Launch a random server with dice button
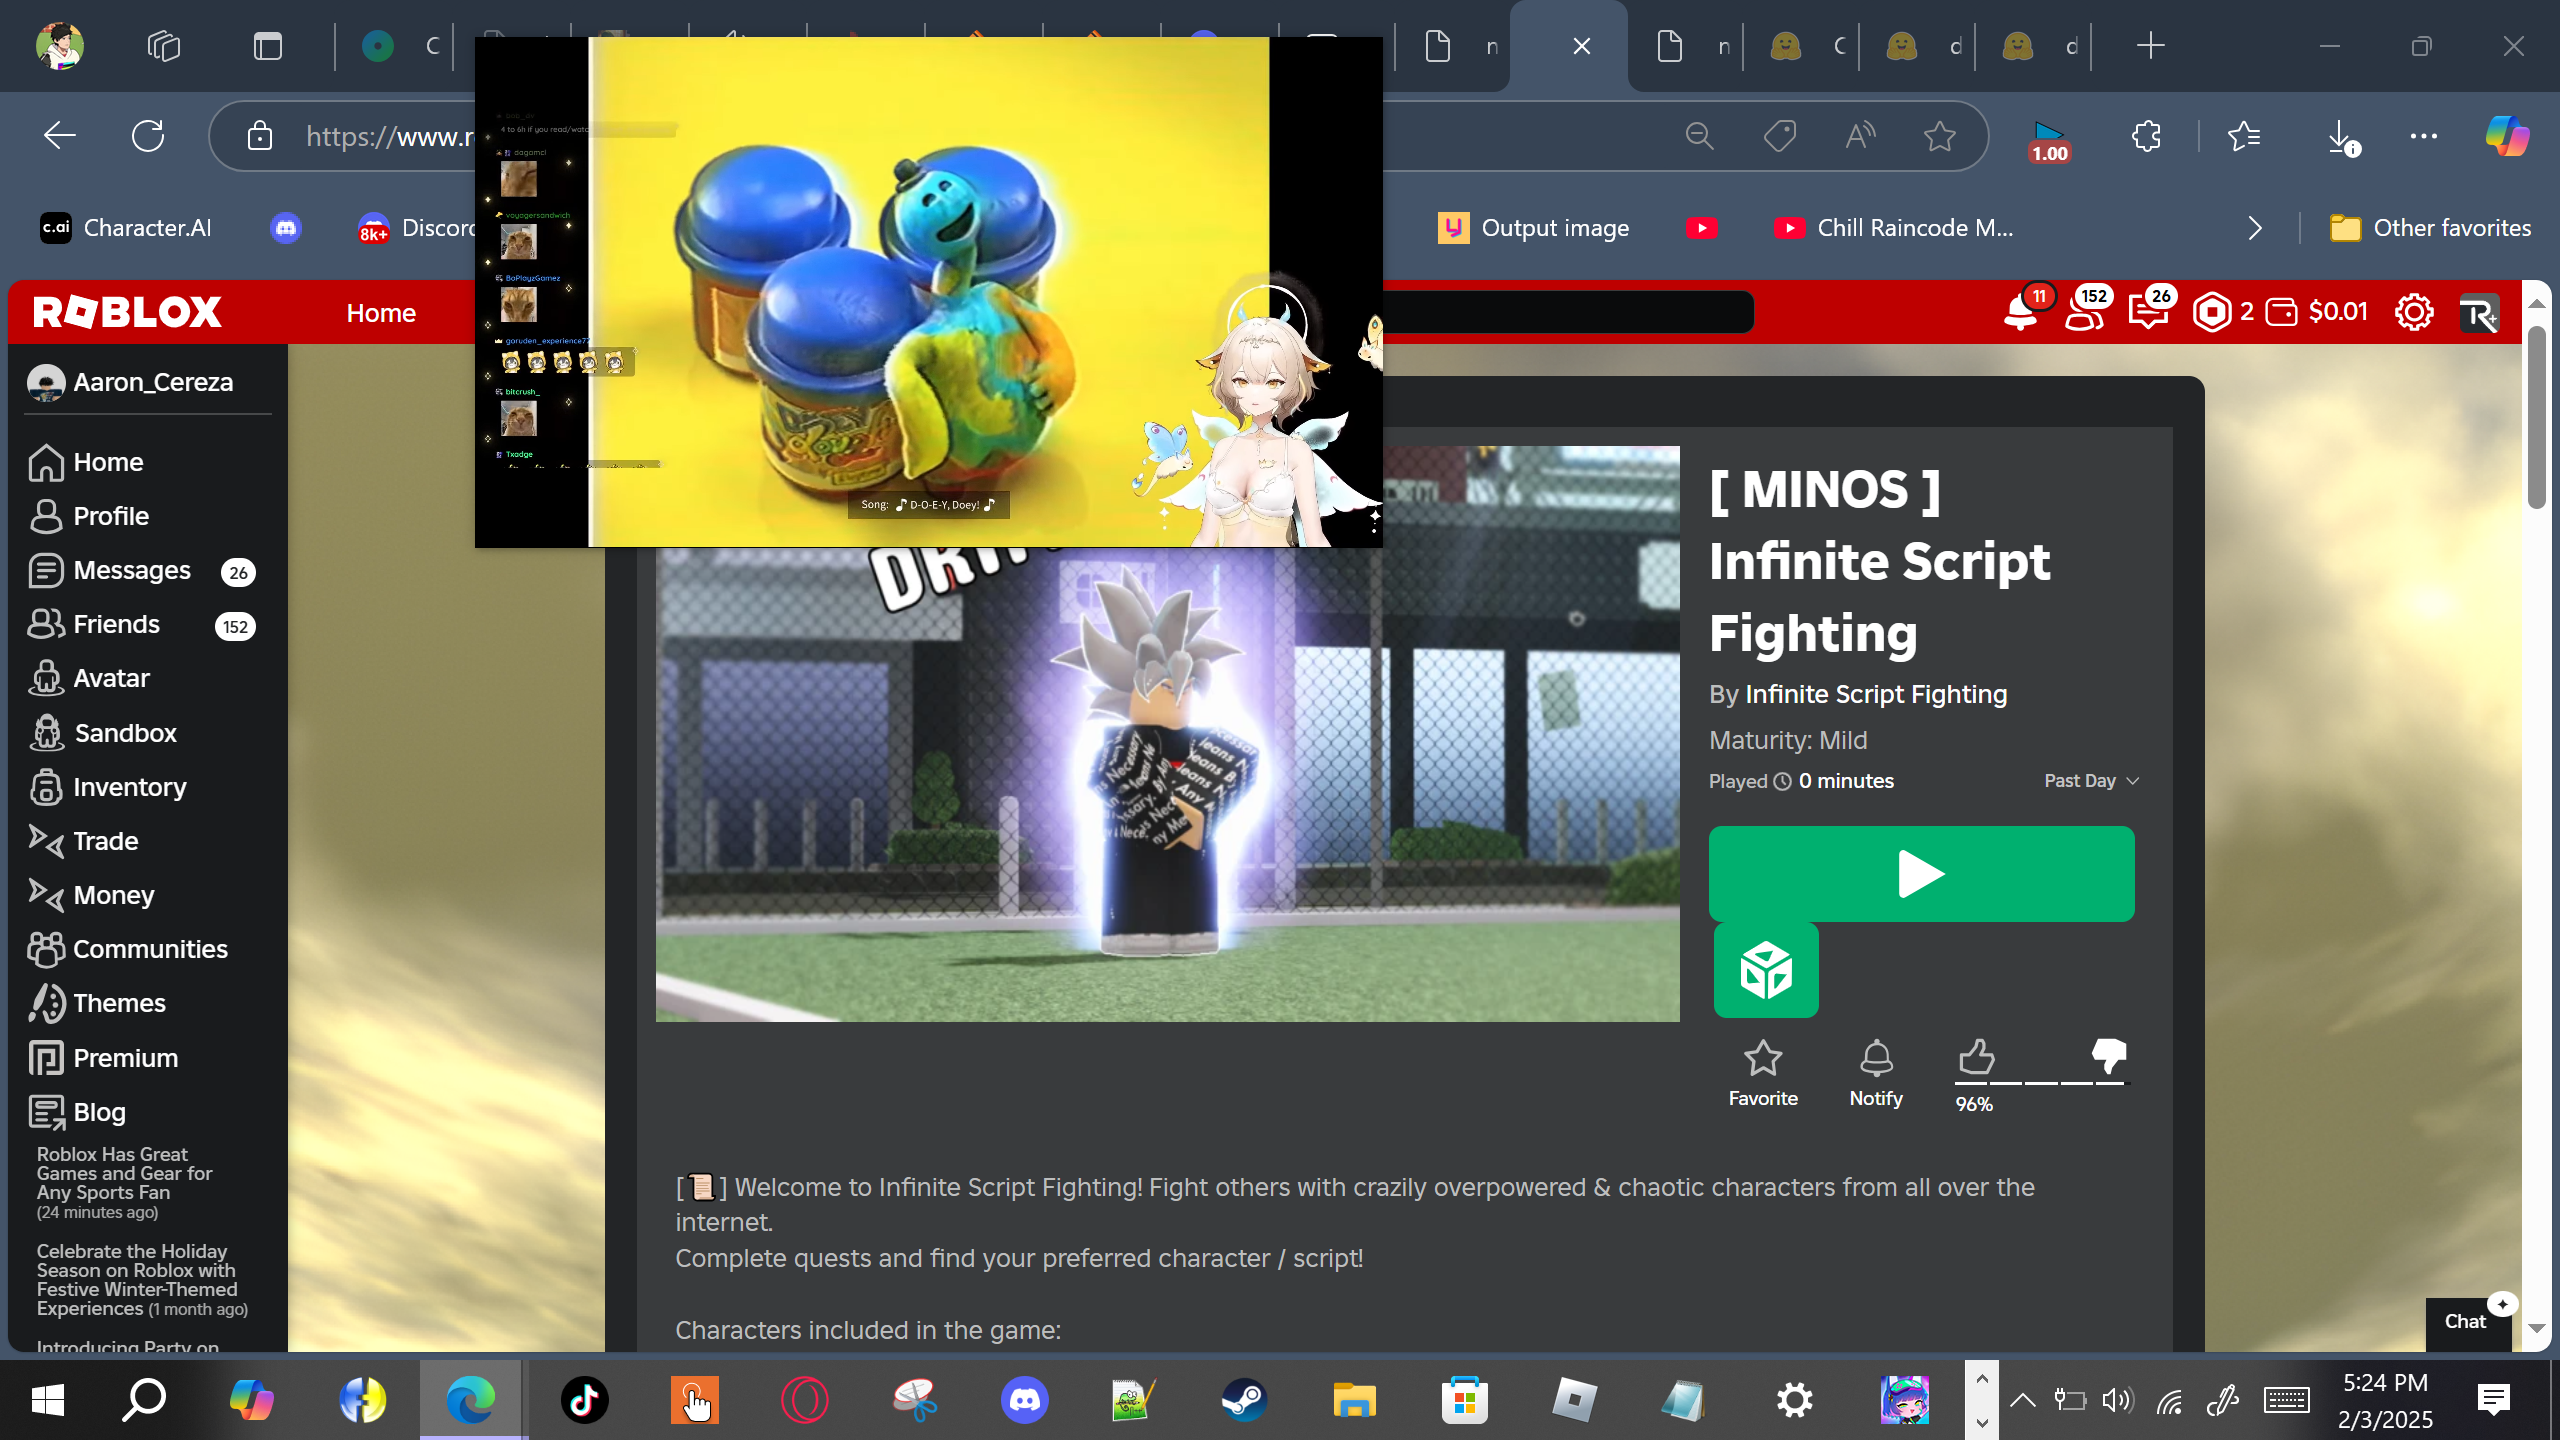 coord(1766,970)
